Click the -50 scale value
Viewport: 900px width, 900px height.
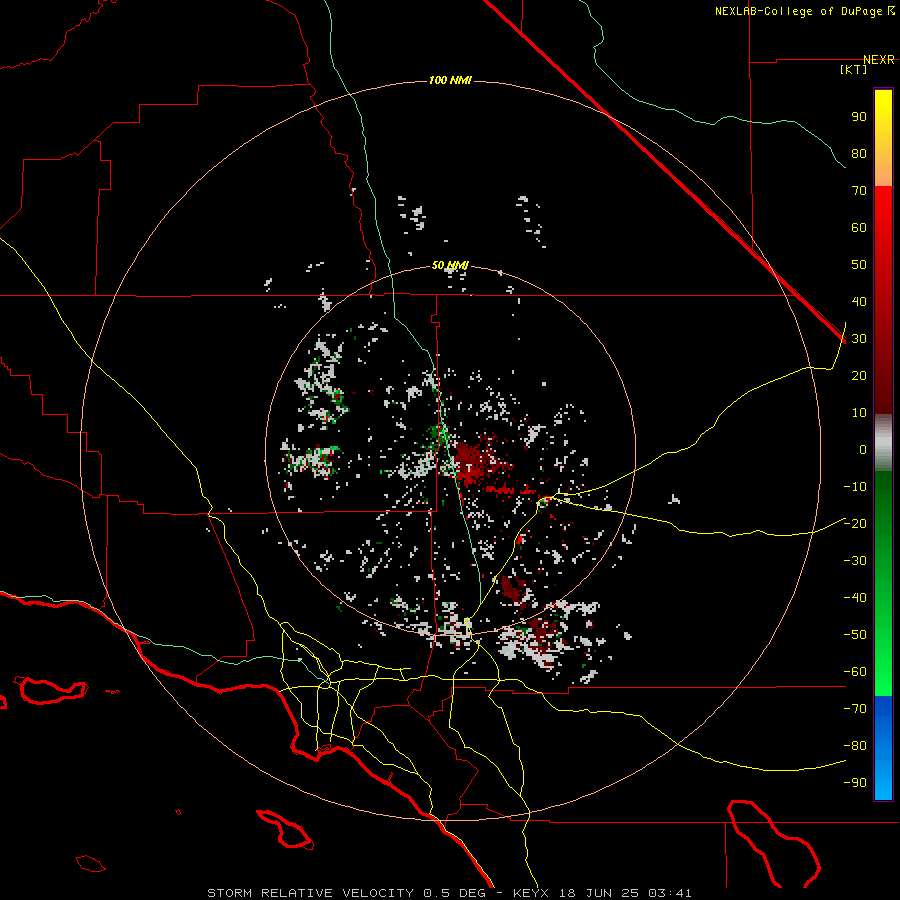tap(855, 635)
